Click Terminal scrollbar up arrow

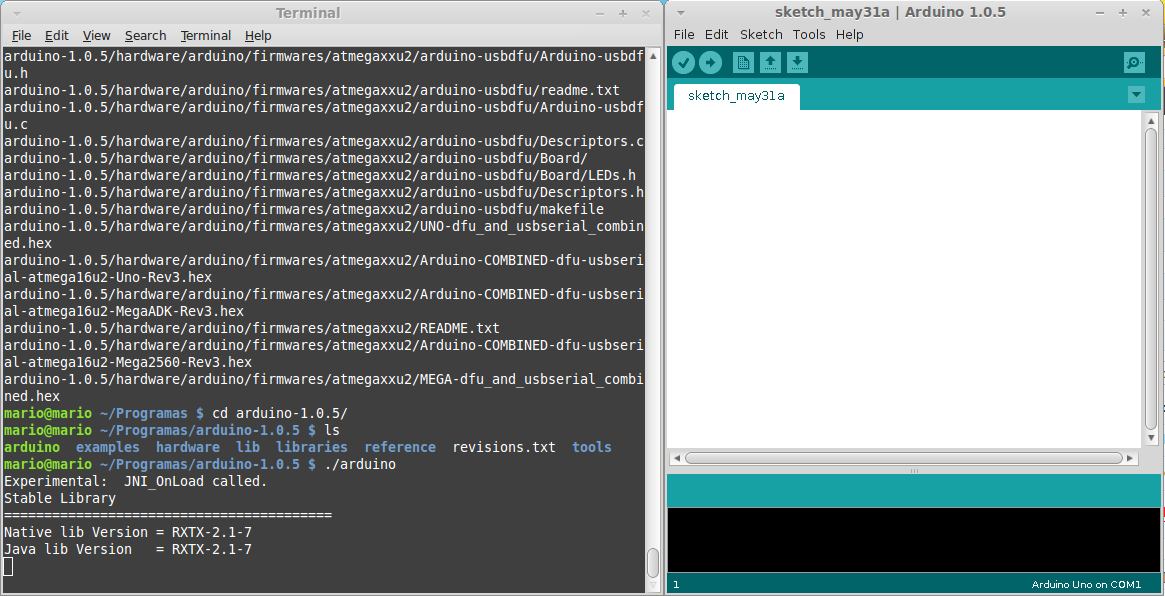(x=653, y=56)
